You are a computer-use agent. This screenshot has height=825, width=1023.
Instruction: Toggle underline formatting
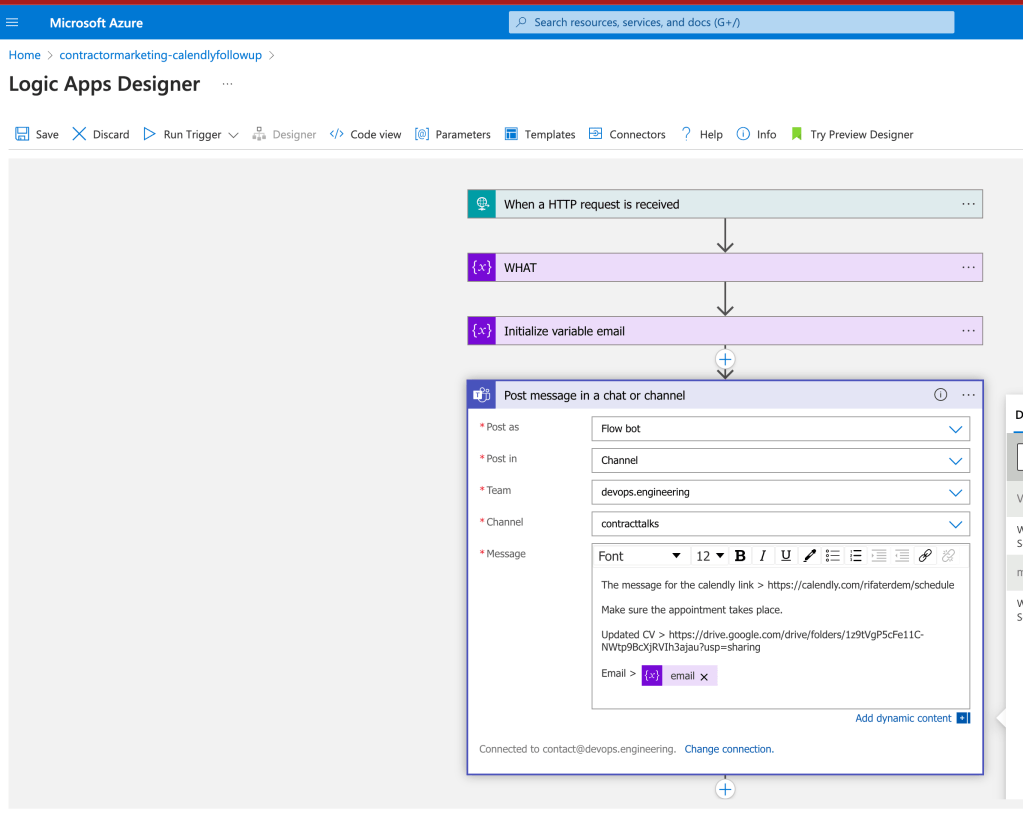pos(786,556)
